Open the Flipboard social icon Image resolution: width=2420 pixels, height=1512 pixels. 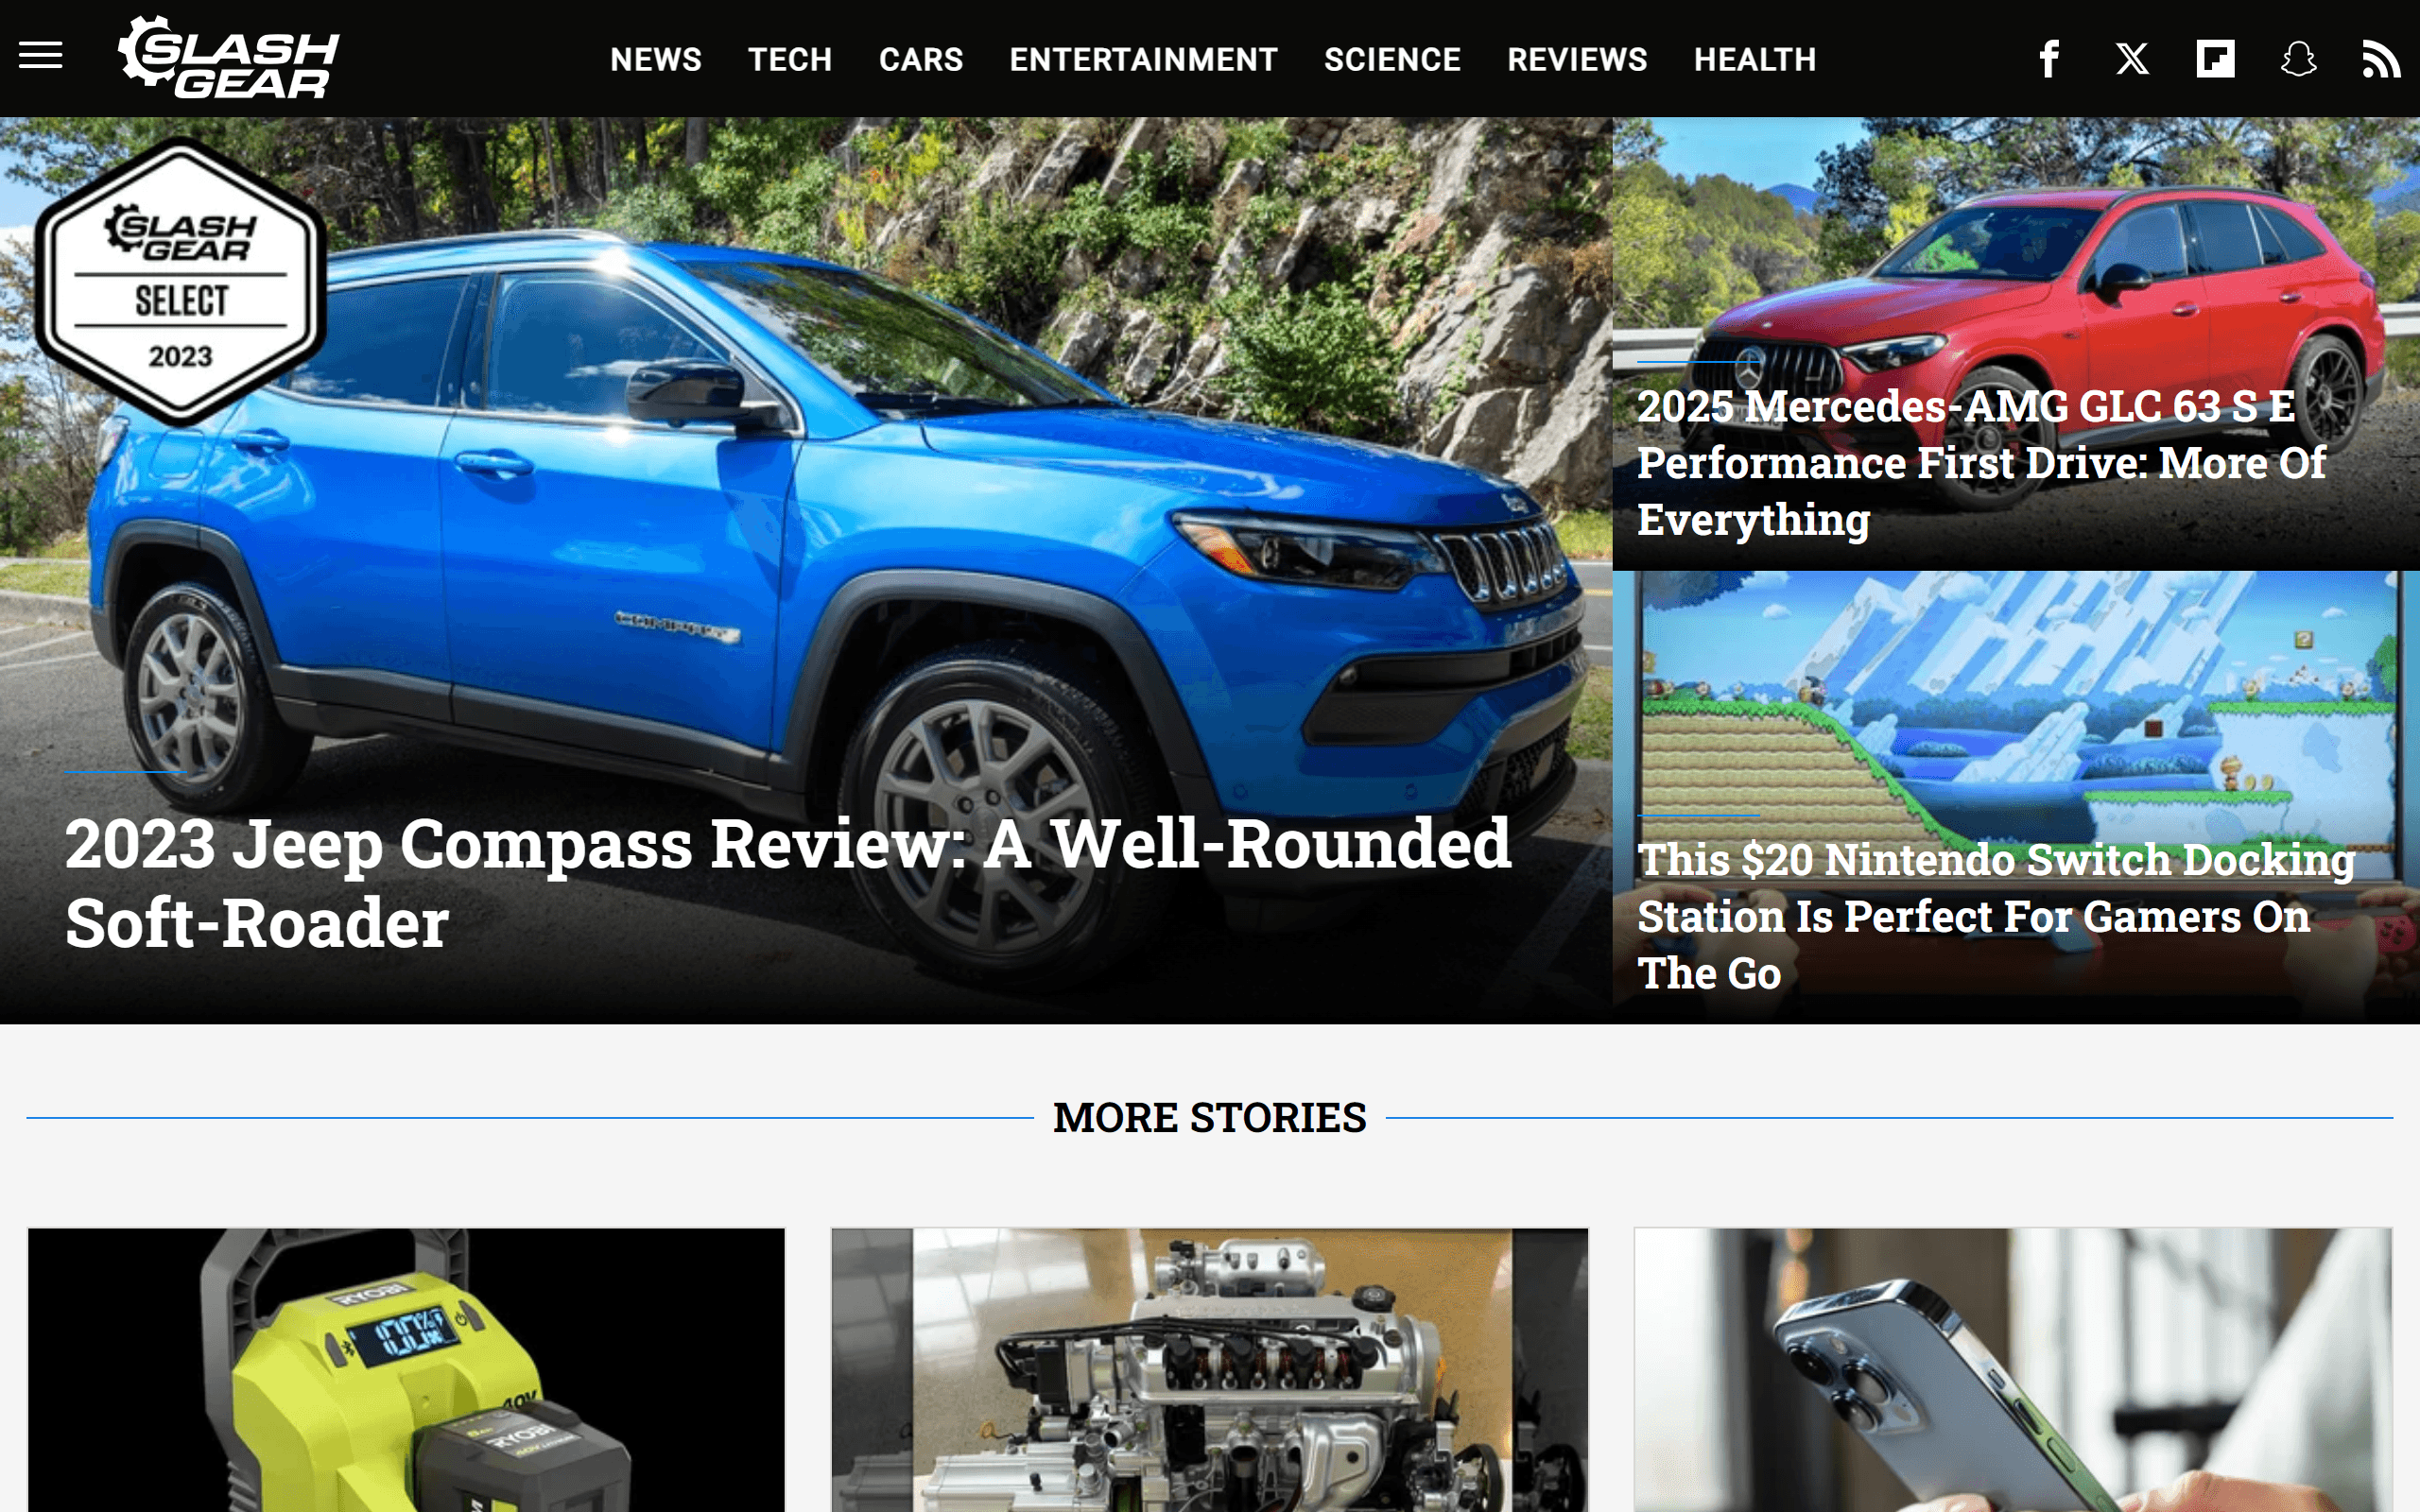click(x=2215, y=58)
